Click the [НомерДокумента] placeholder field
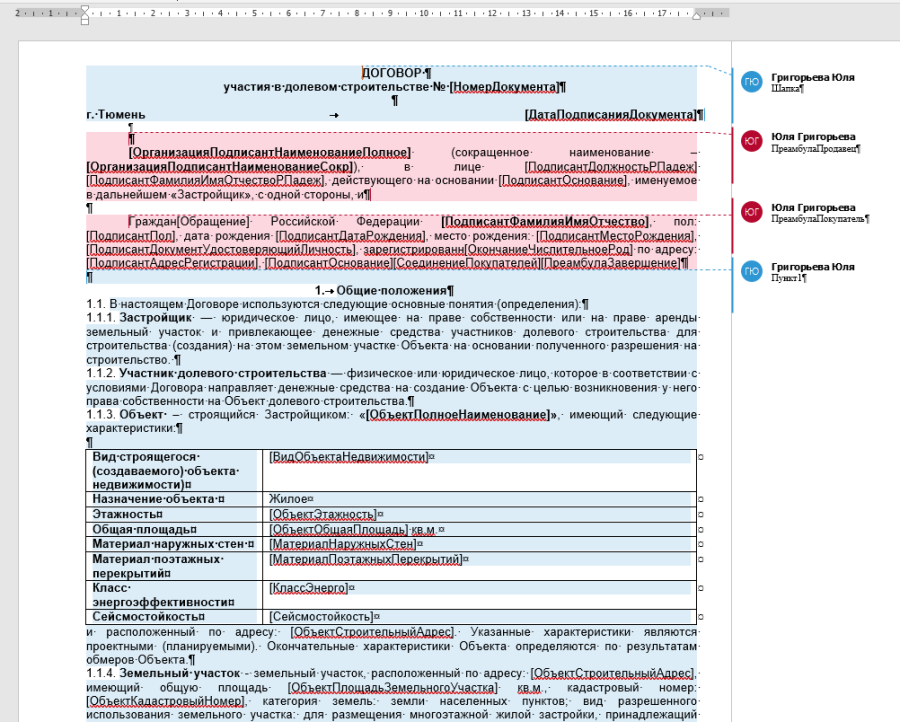 [x=504, y=87]
